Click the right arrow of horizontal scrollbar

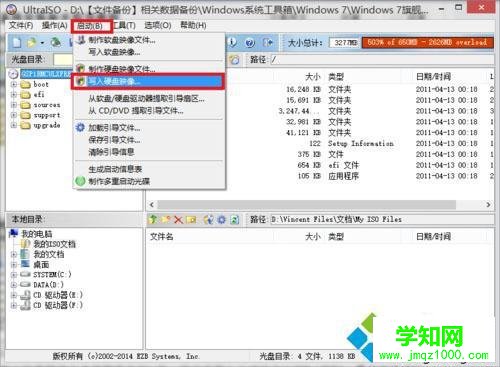pyautogui.click(x=488, y=204)
